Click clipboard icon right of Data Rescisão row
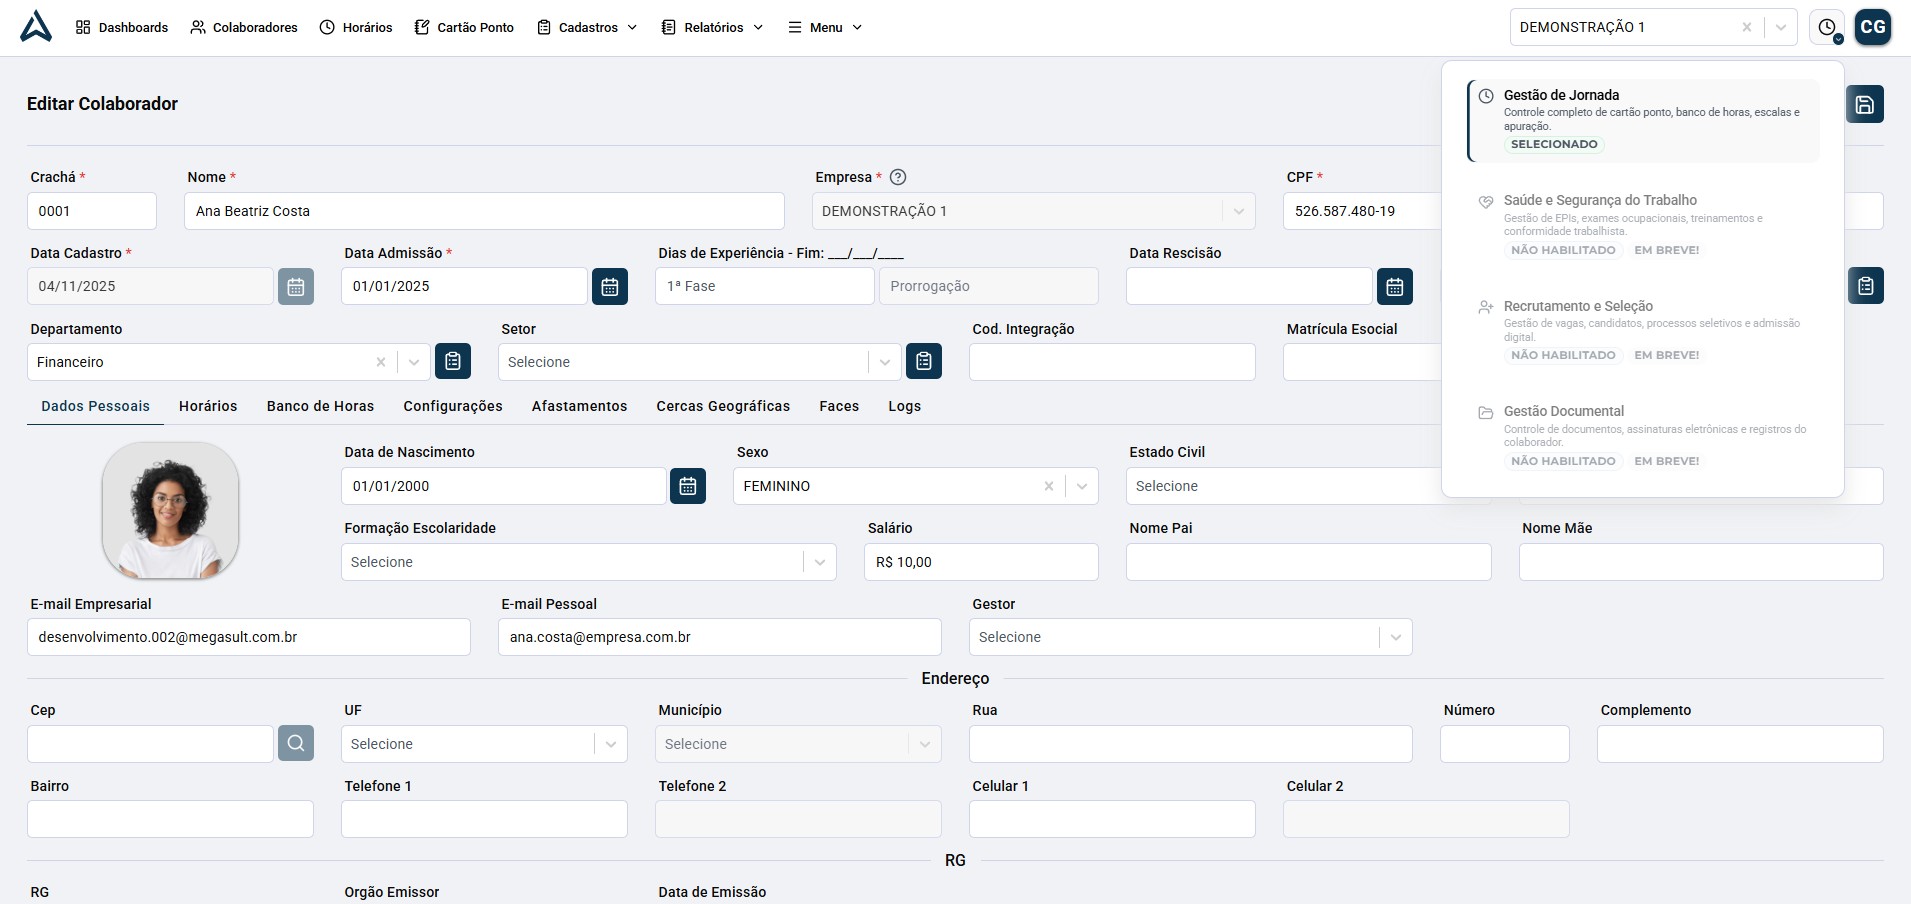The image size is (1911, 904). 1866,286
